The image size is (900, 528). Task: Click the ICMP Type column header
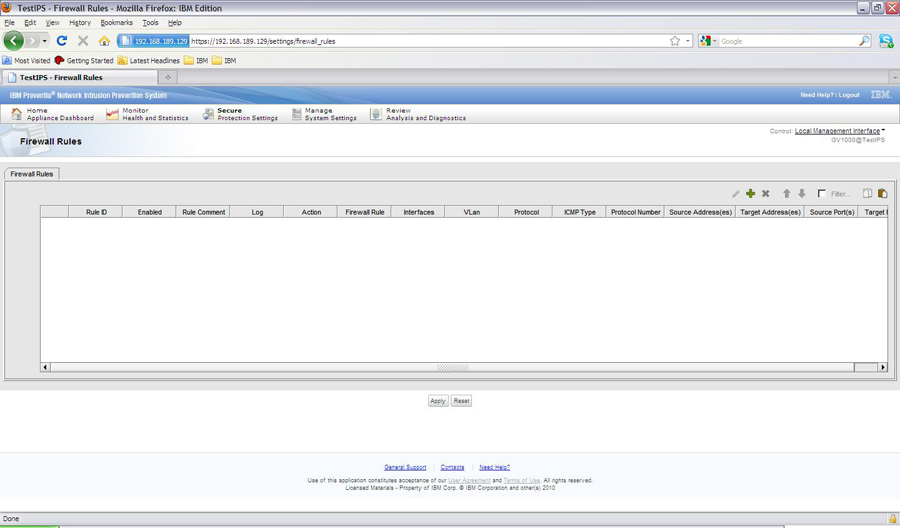579,212
